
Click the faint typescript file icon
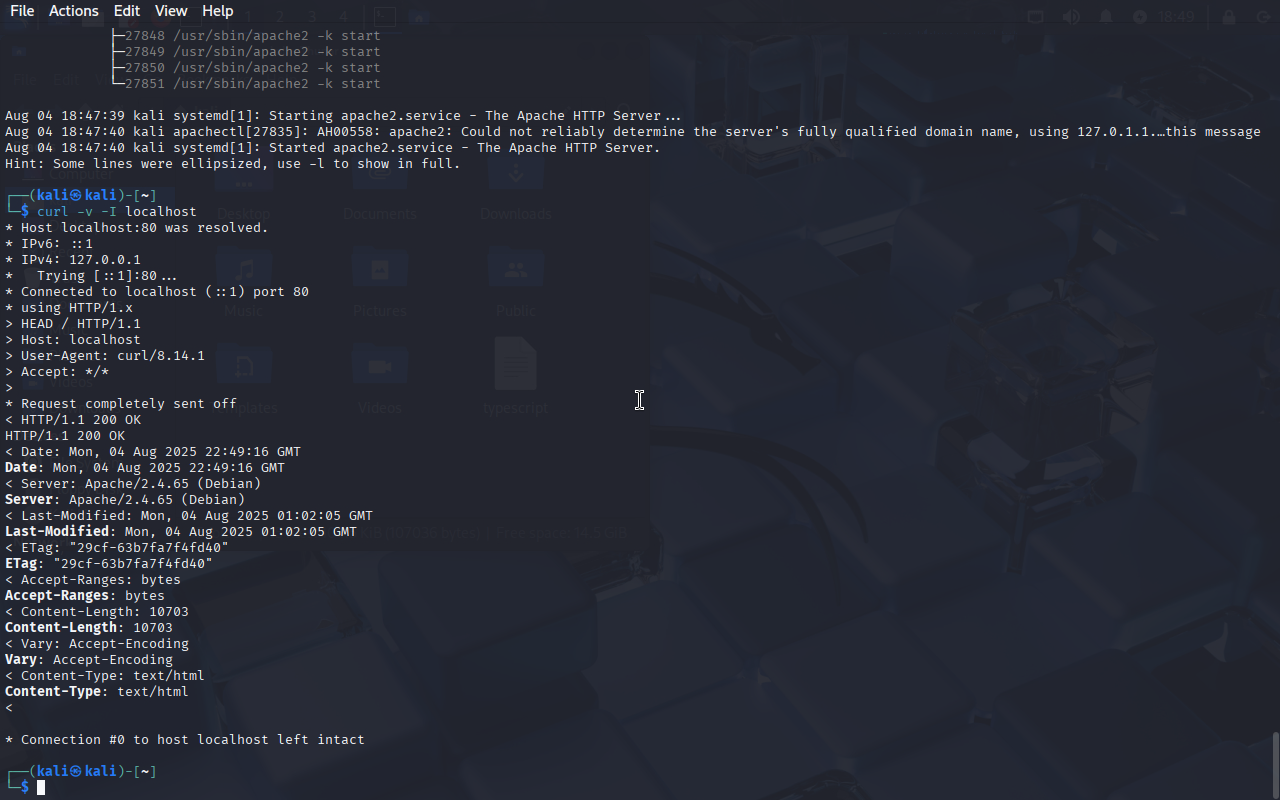tap(516, 364)
